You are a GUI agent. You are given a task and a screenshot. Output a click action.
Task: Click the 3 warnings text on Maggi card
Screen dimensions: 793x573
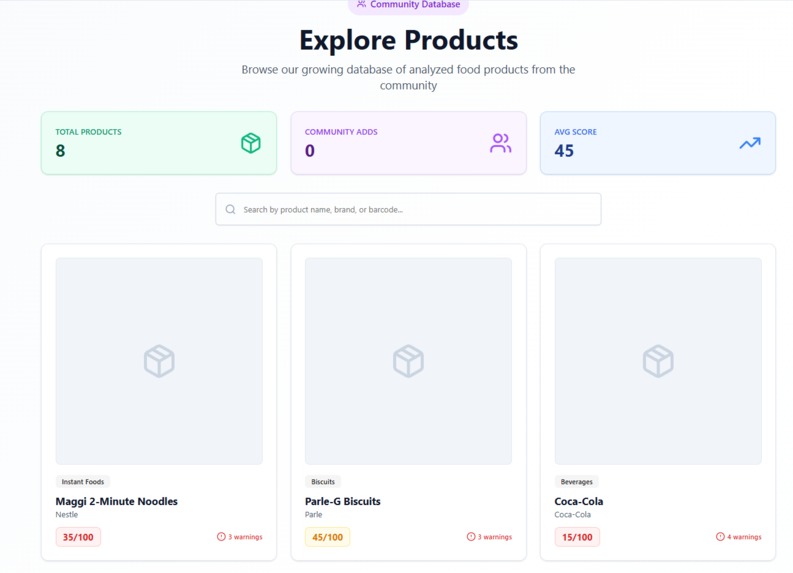[245, 537]
